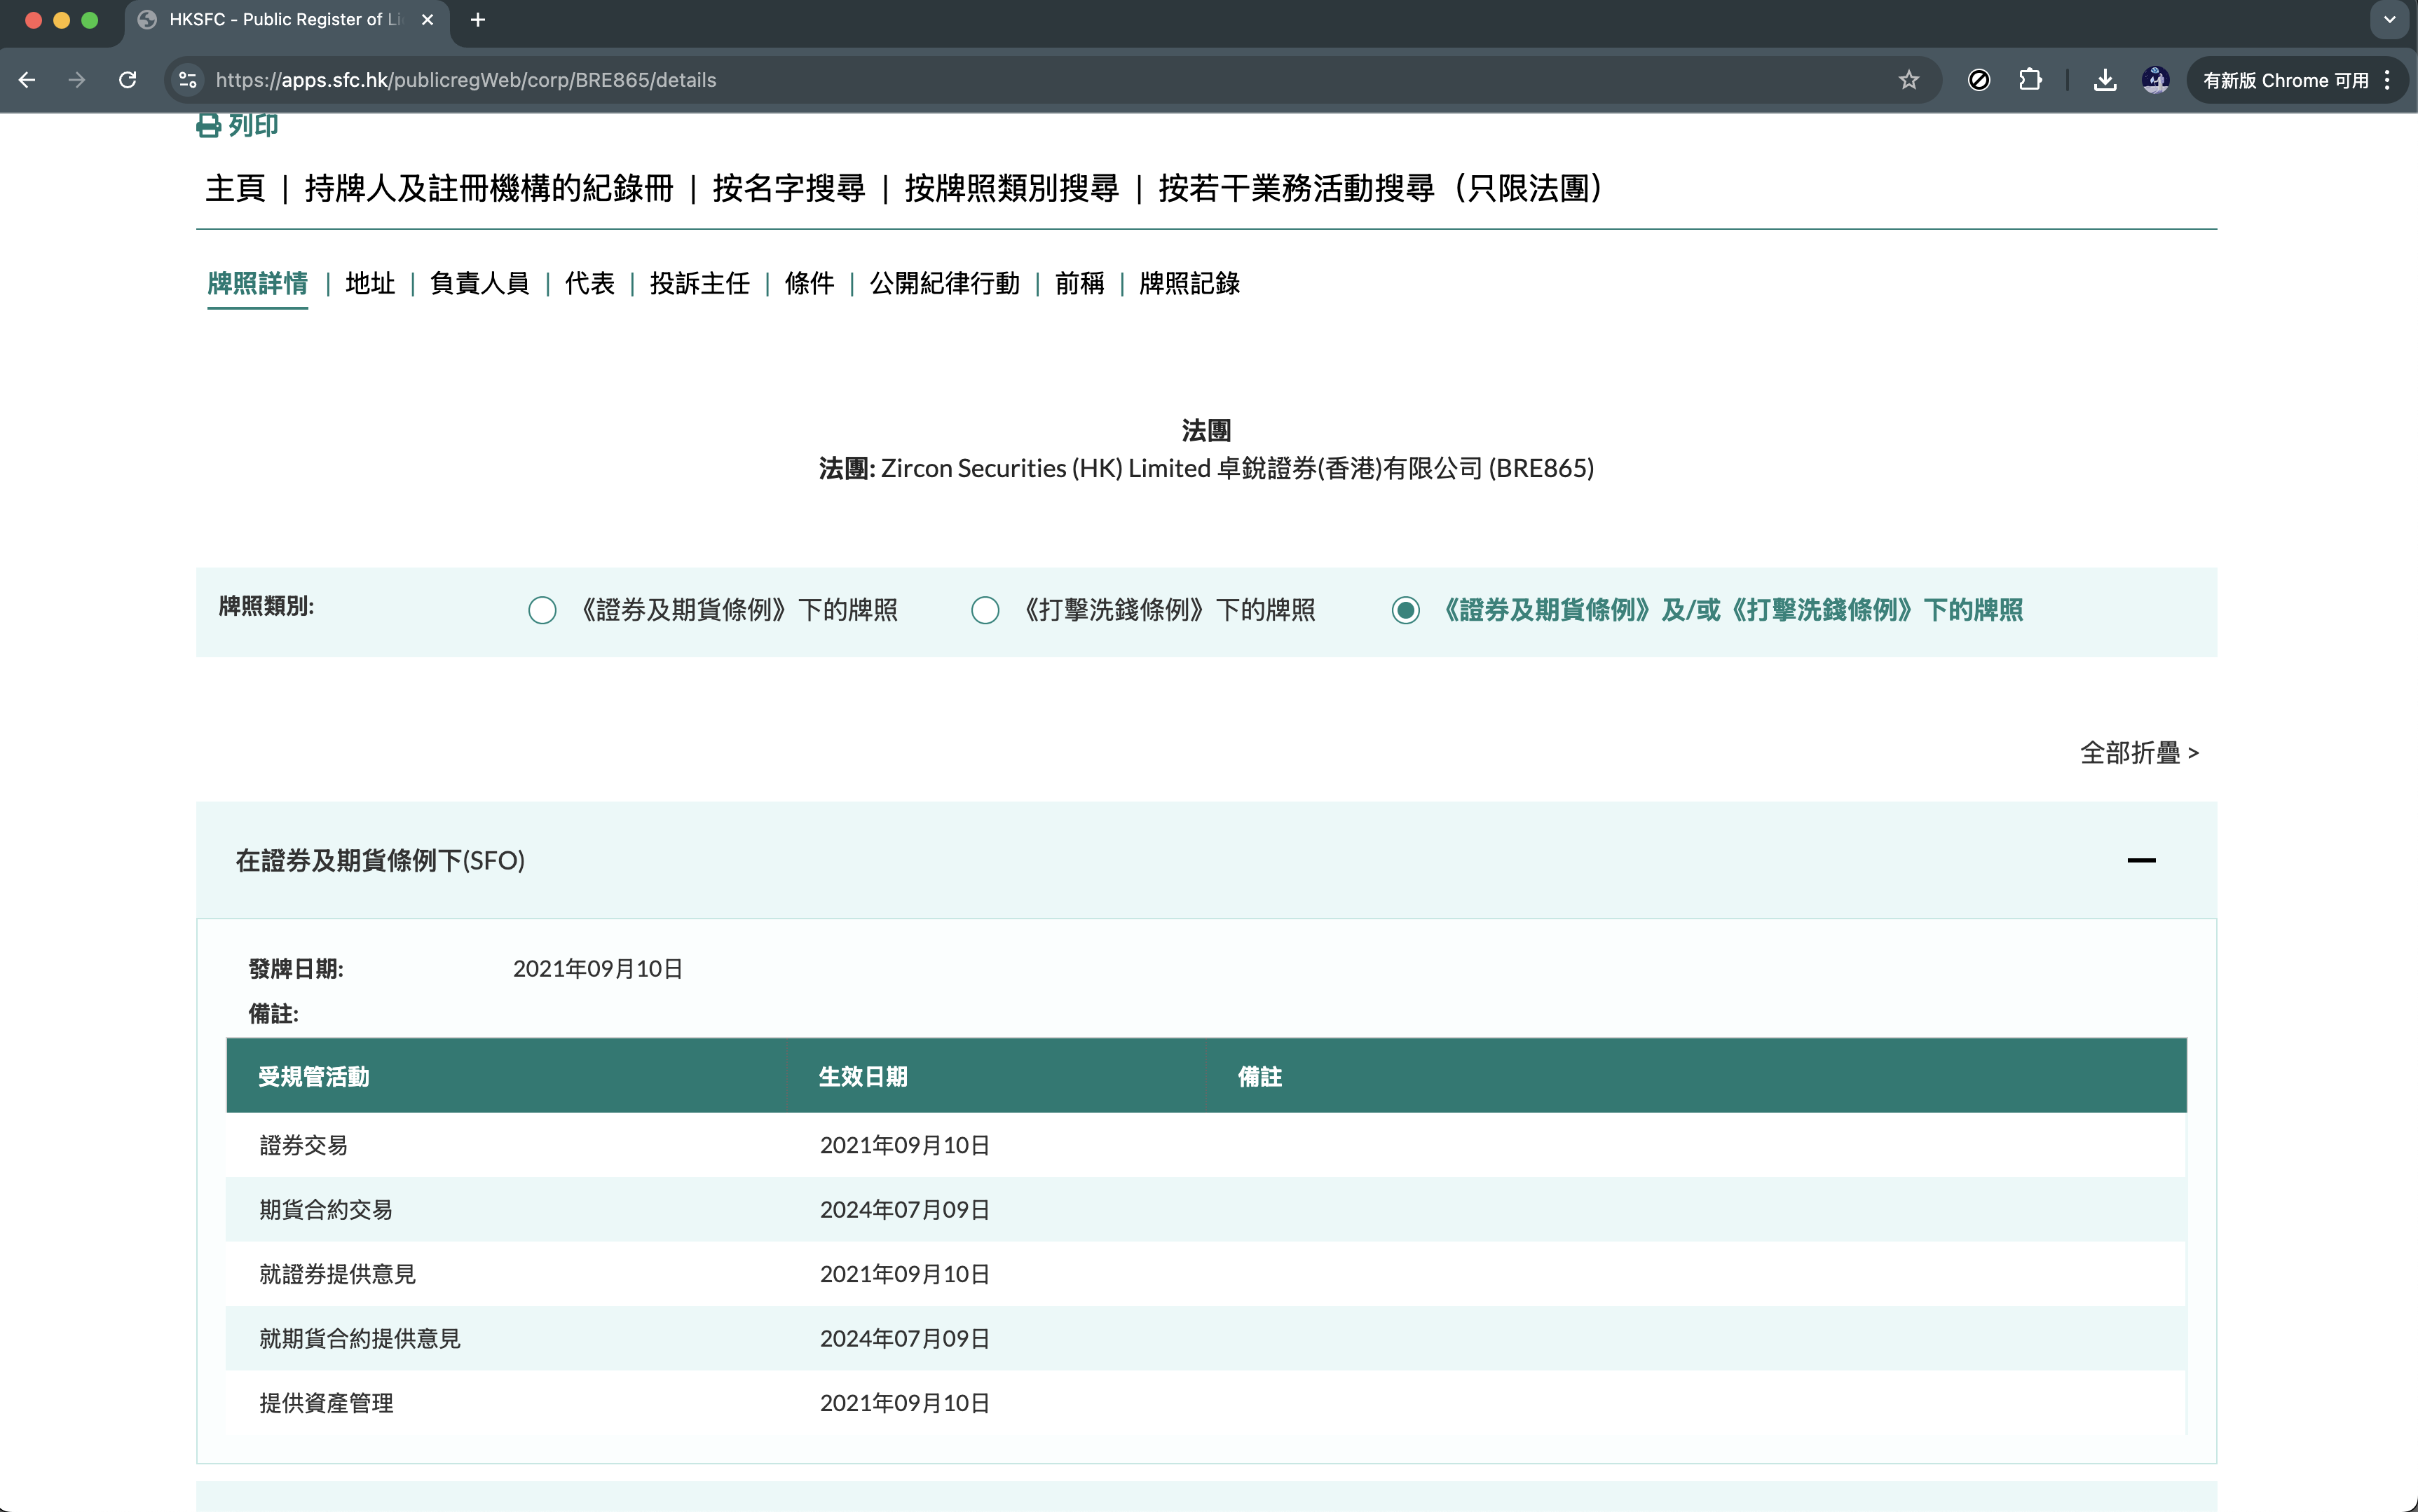Open site information icon in address bar
Viewport: 2418px width, 1512px height.
pos(187,80)
